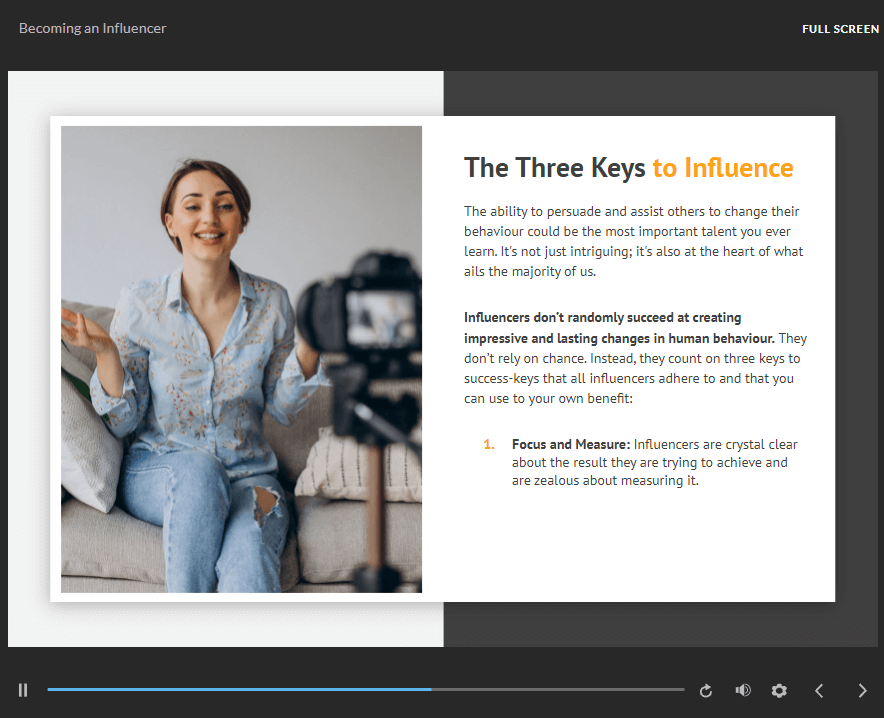Screen dimensions: 884x718
Task: Open the settings gear menu
Action: pyautogui.click(x=779, y=691)
